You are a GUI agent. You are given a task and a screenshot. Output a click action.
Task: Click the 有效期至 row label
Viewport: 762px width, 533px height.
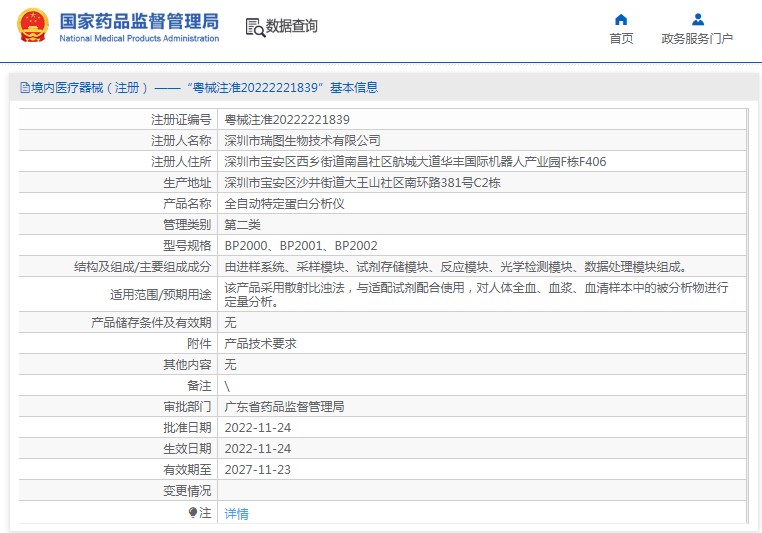(x=187, y=470)
